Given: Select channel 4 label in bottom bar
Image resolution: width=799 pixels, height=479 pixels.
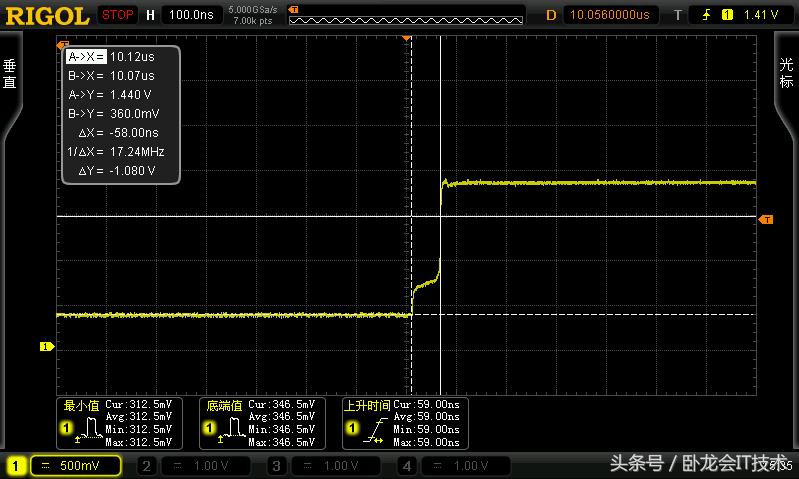Looking at the screenshot, I should (x=406, y=466).
